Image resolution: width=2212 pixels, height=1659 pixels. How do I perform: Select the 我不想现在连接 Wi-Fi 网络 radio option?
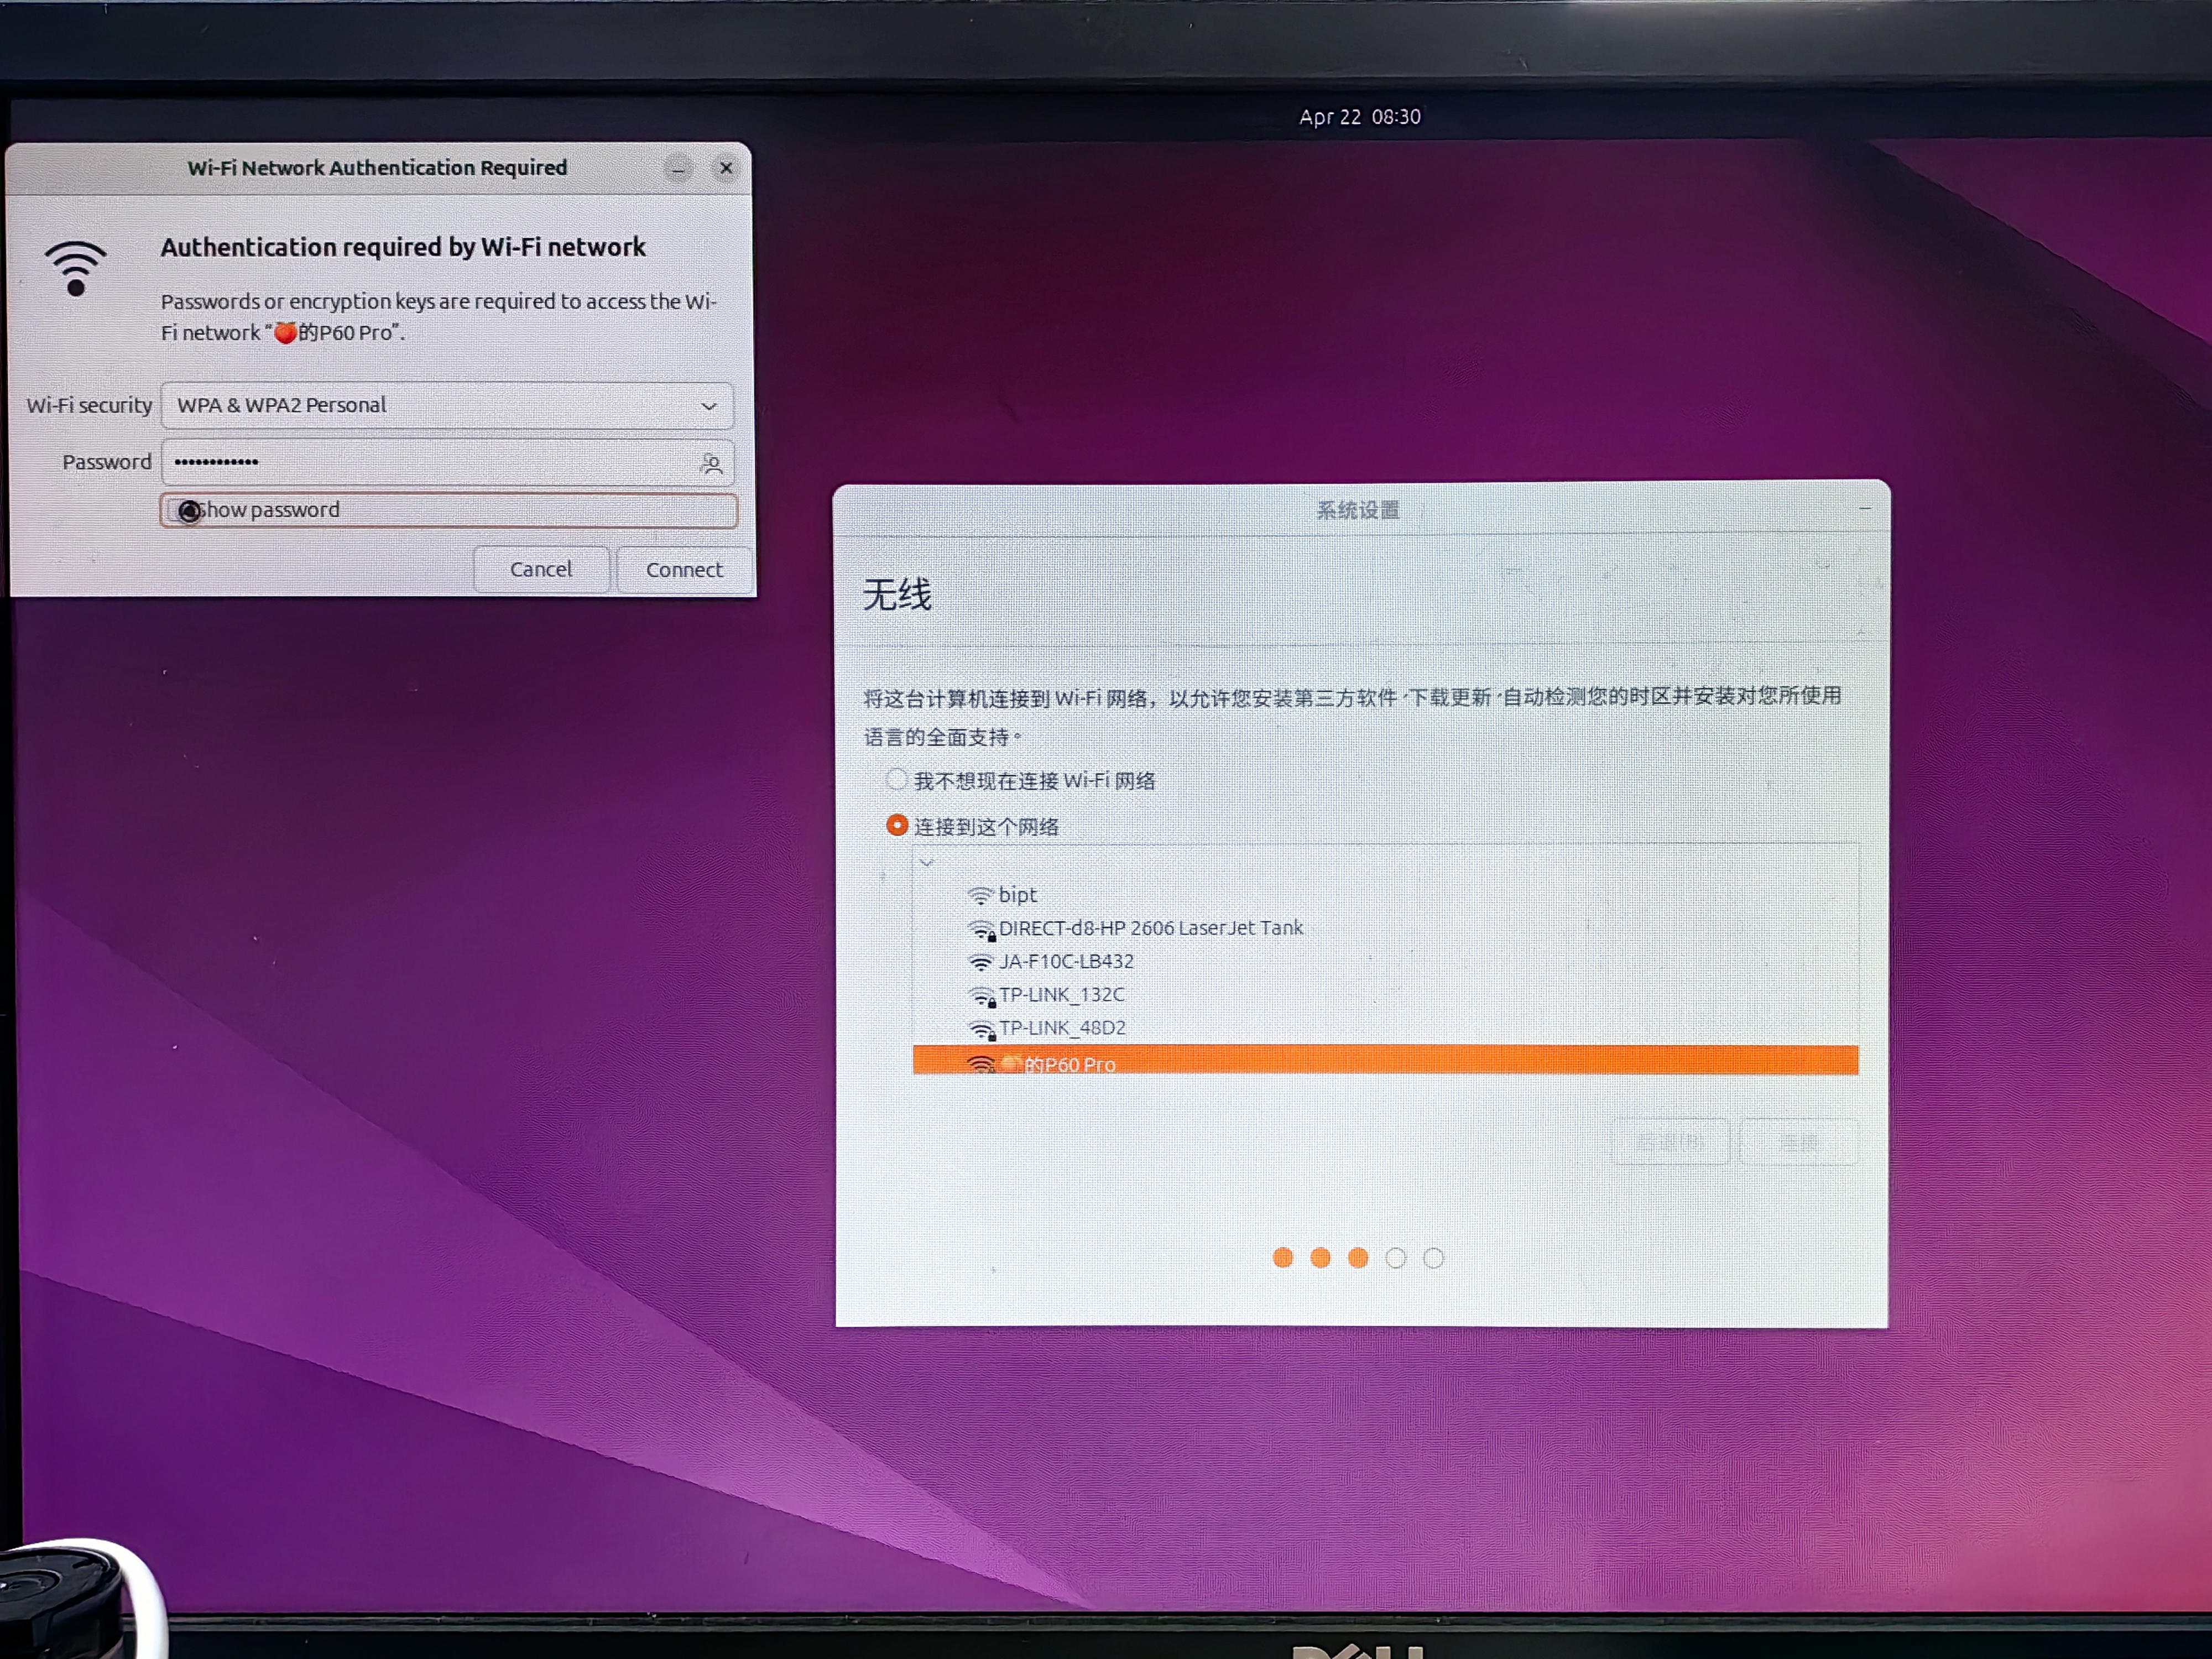pos(896,779)
